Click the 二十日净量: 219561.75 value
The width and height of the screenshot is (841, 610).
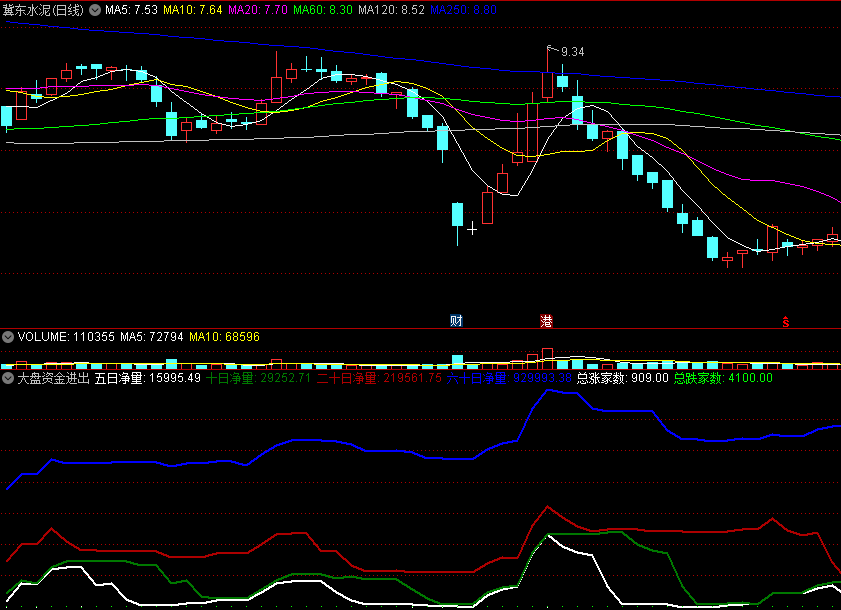tap(379, 378)
